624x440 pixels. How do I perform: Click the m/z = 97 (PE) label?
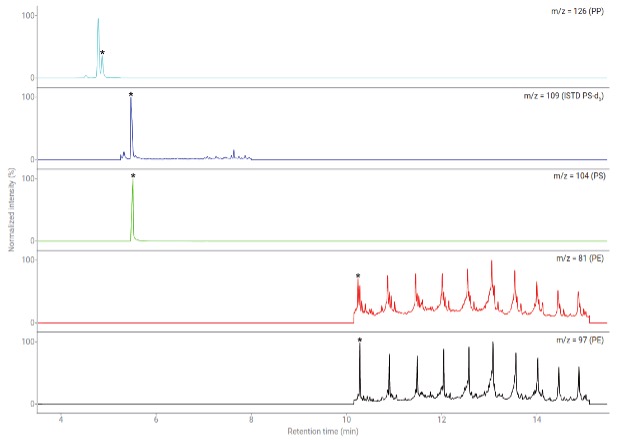pyautogui.click(x=580, y=343)
